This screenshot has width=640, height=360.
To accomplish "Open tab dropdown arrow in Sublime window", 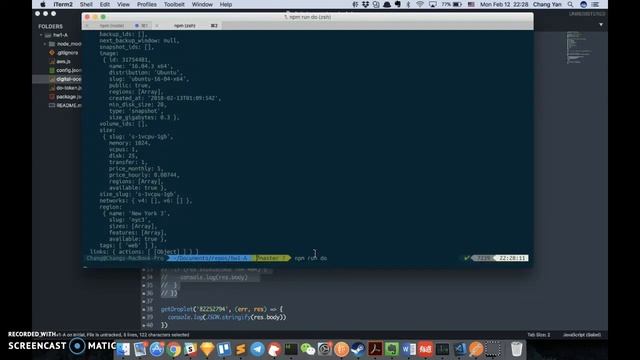I will (601, 24).
